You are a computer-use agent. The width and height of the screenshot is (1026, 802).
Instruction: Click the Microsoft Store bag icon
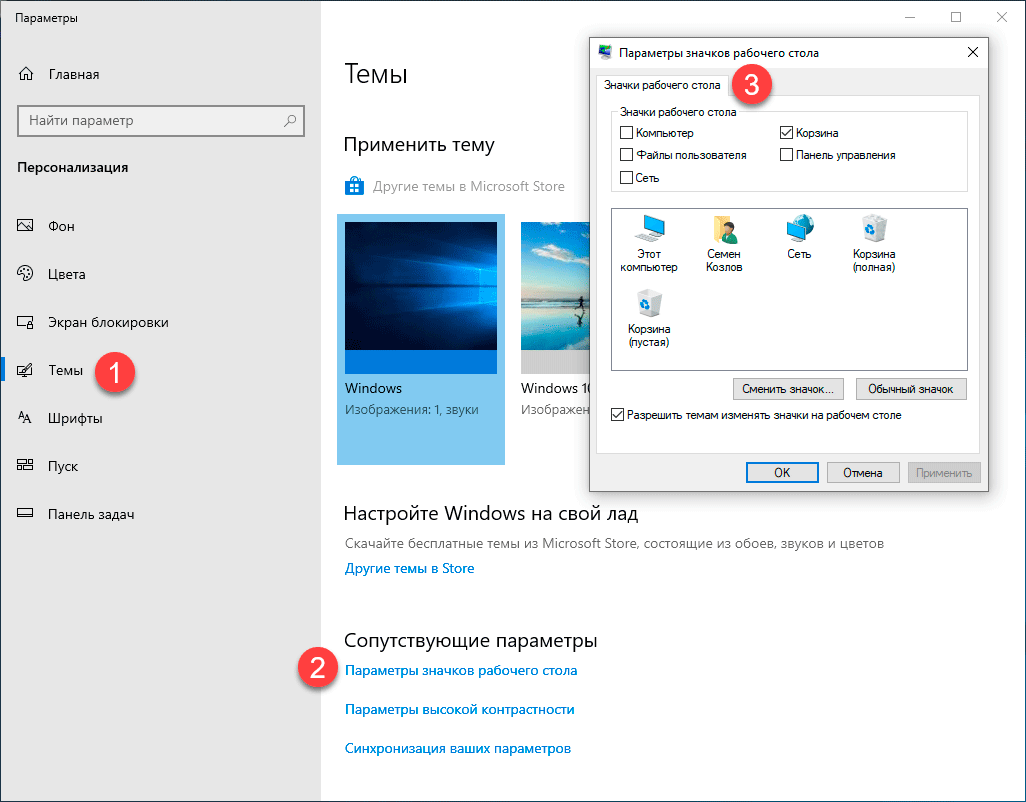click(x=354, y=186)
